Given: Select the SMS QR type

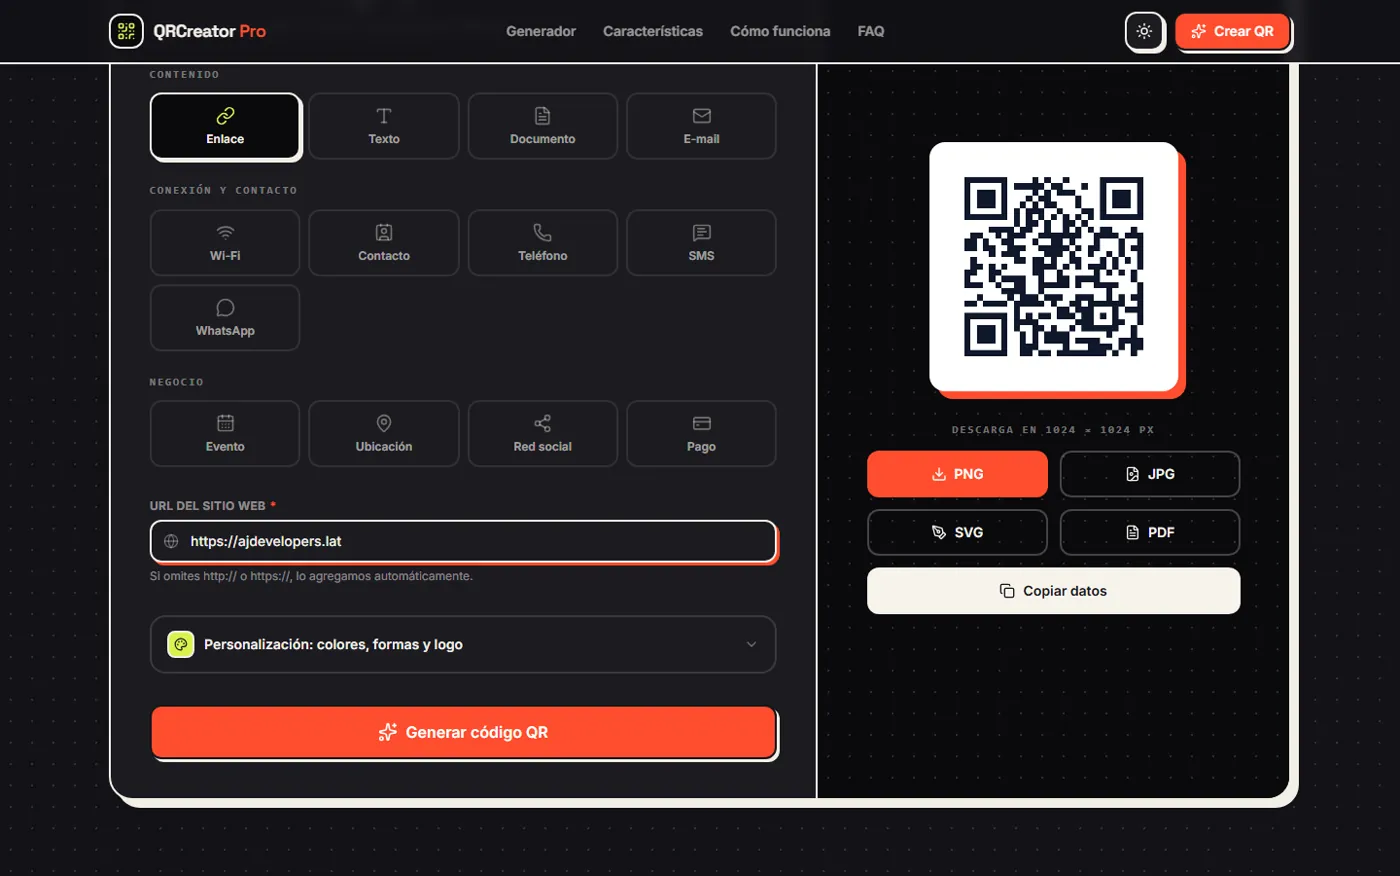Looking at the screenshot, I should point(701,243).
